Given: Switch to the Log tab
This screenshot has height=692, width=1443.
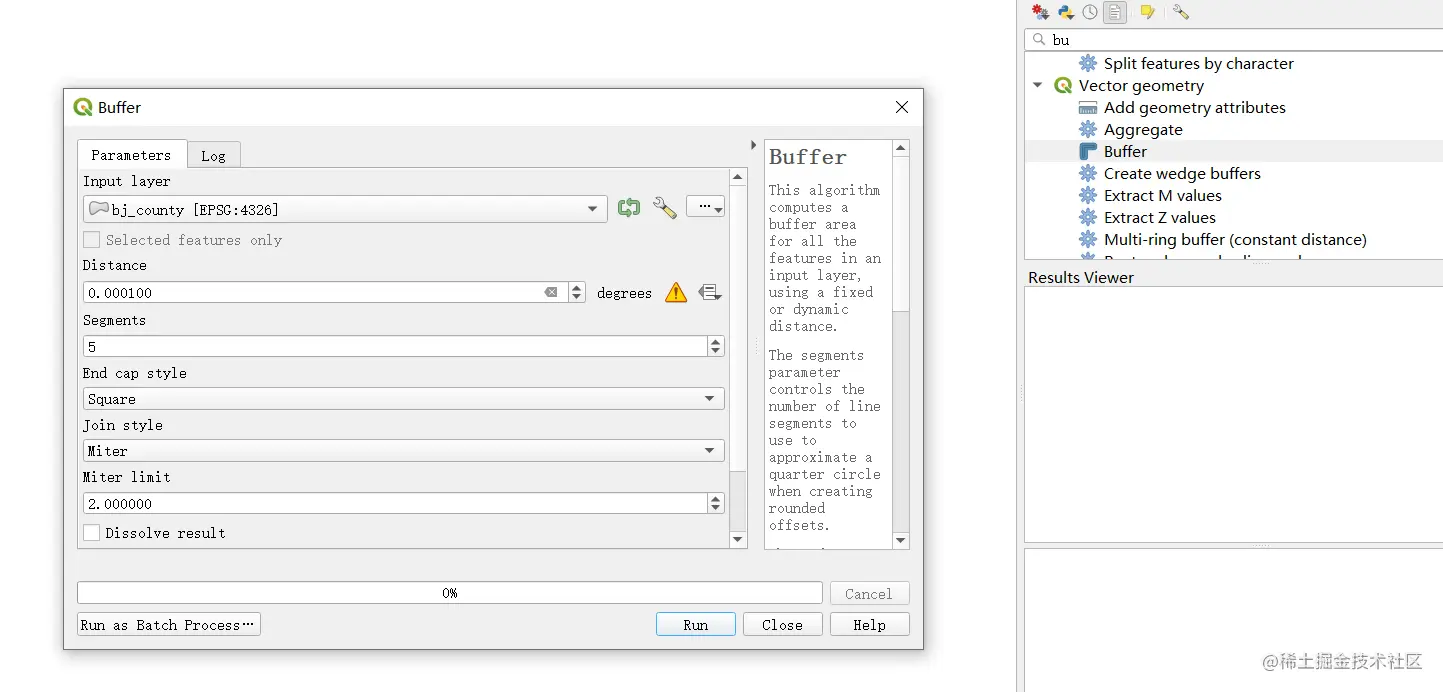Looking at the screenshot, I should [213, 155].
